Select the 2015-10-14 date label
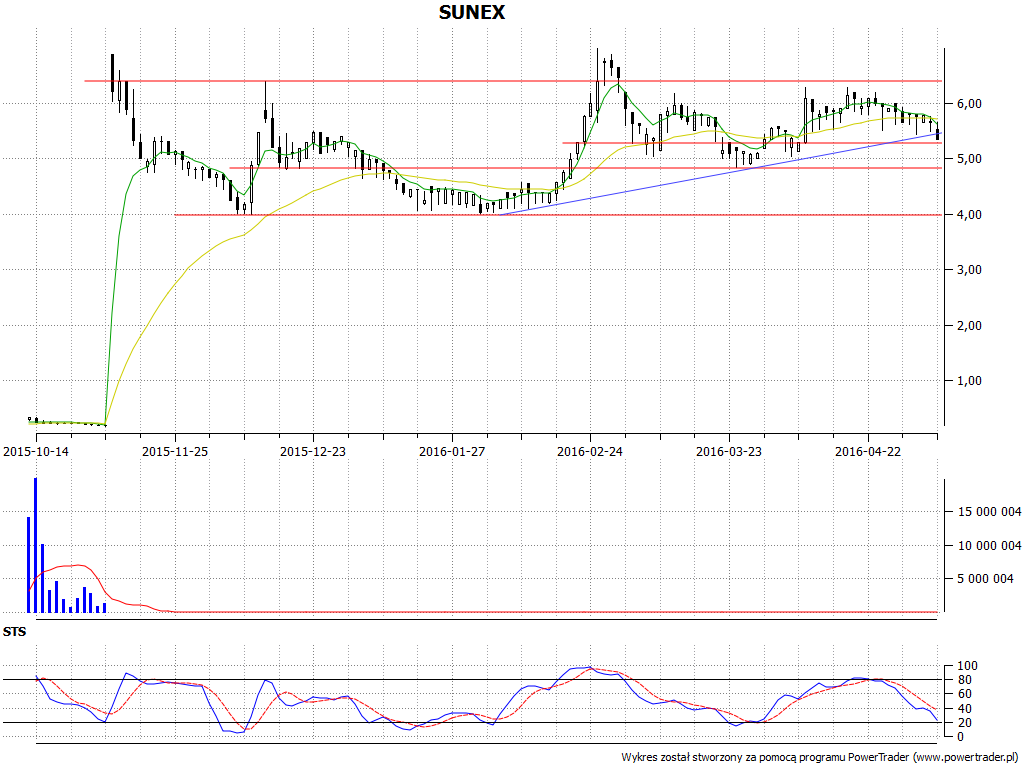This screenshot has height=768, width=1024. pos(36,451)
